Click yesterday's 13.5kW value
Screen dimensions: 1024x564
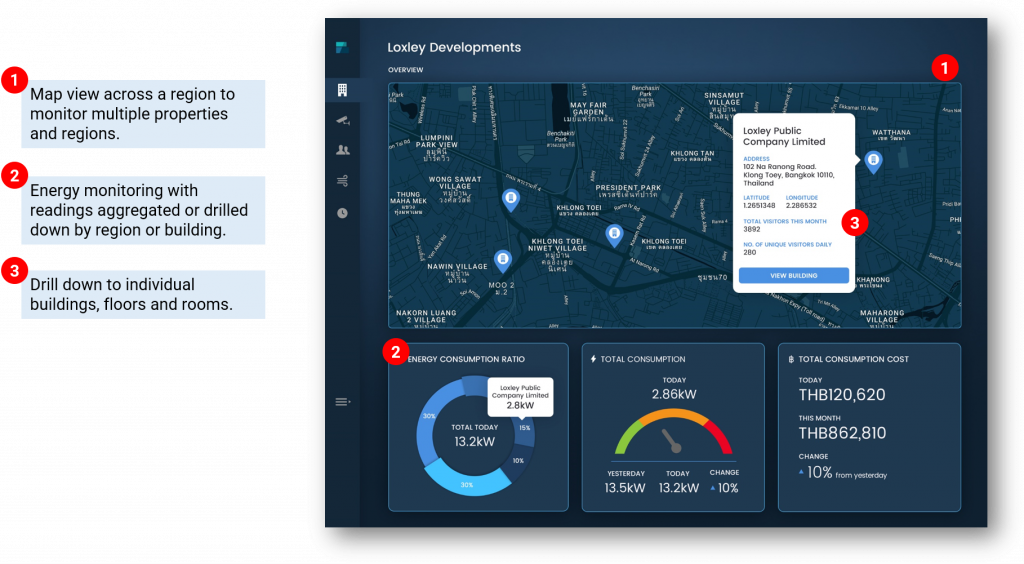coord(624,488)
